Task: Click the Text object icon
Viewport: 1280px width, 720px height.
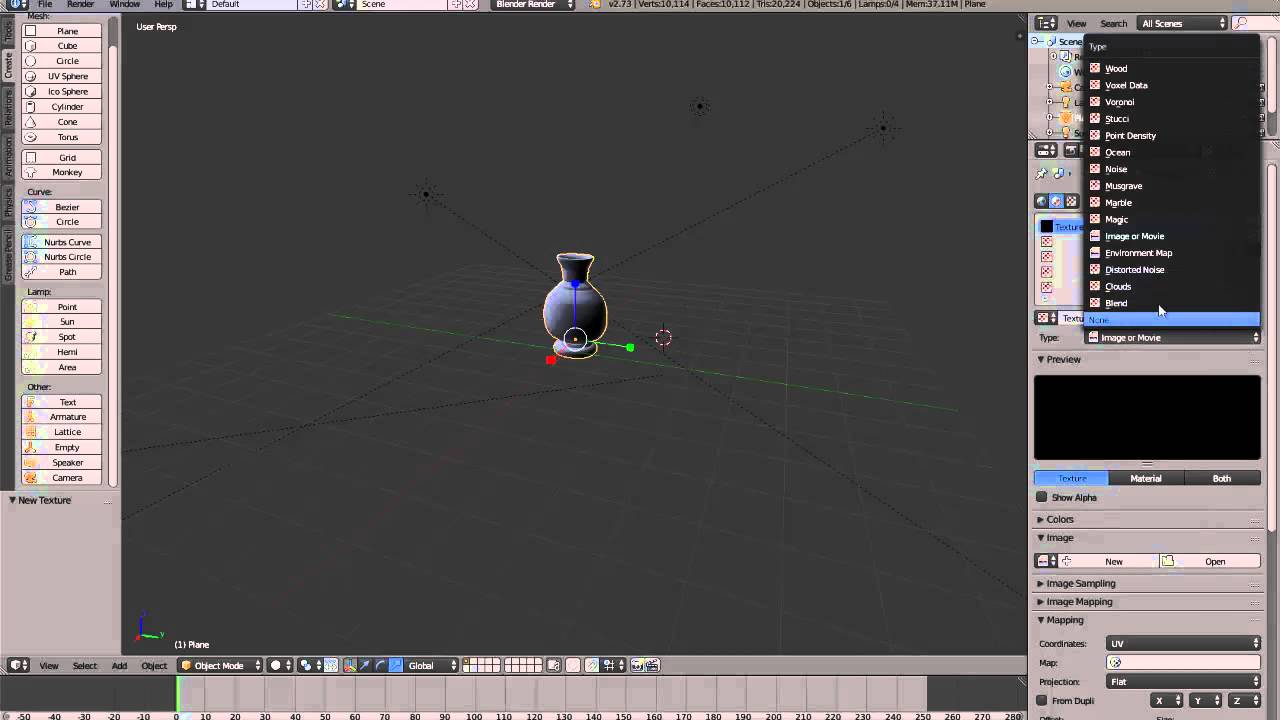Action: (x=31, y=402)
